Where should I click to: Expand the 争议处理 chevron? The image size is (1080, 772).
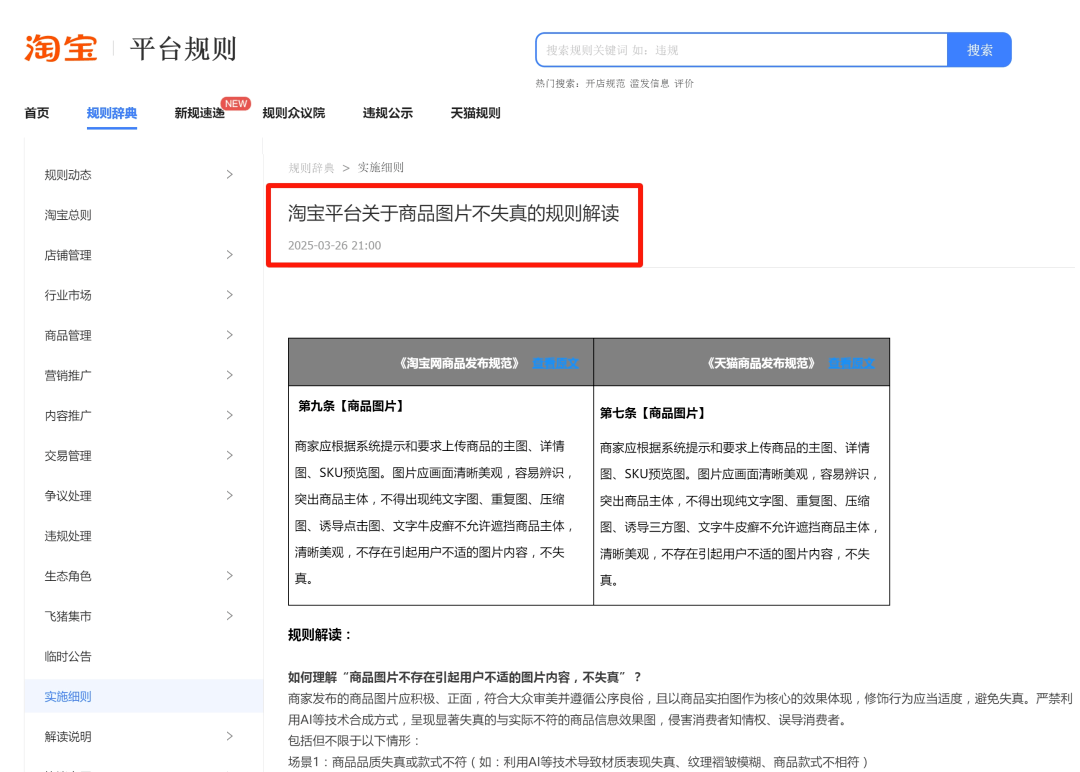point(229,495)
